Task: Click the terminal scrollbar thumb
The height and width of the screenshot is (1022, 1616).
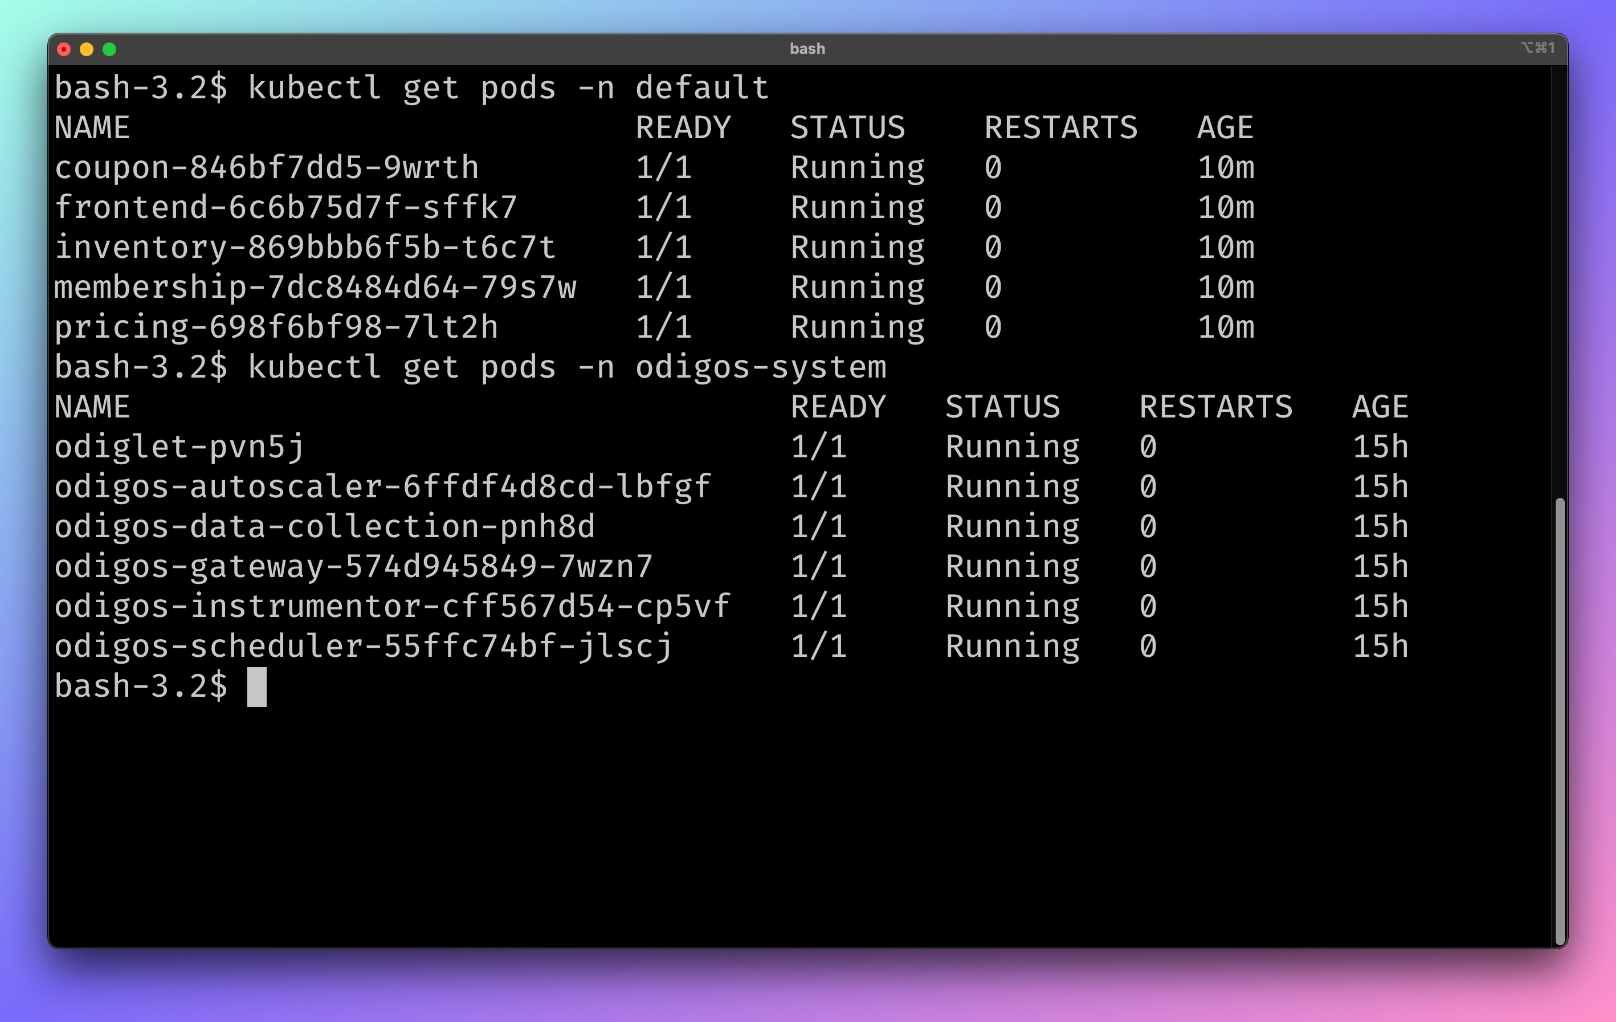Action: point(1559,720)
